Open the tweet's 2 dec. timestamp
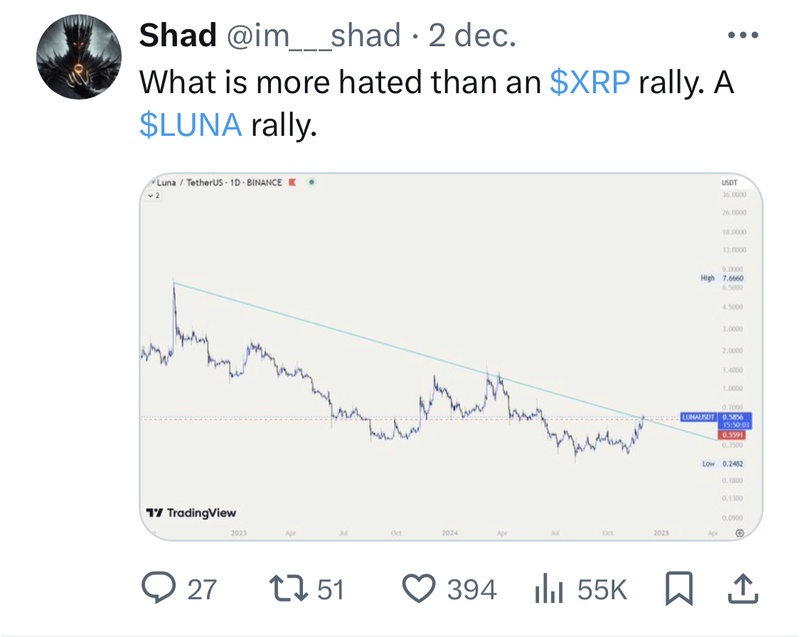The height and width of the screenshot is (637, 800). click(x=472, y=36)
